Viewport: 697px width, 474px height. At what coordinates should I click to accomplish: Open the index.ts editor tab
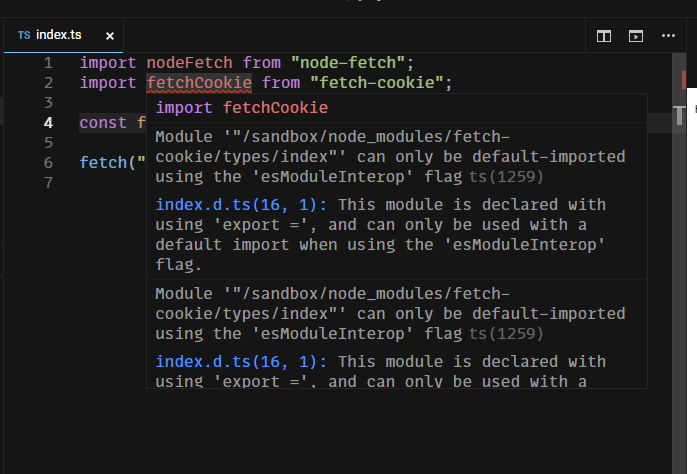point(64,35)
